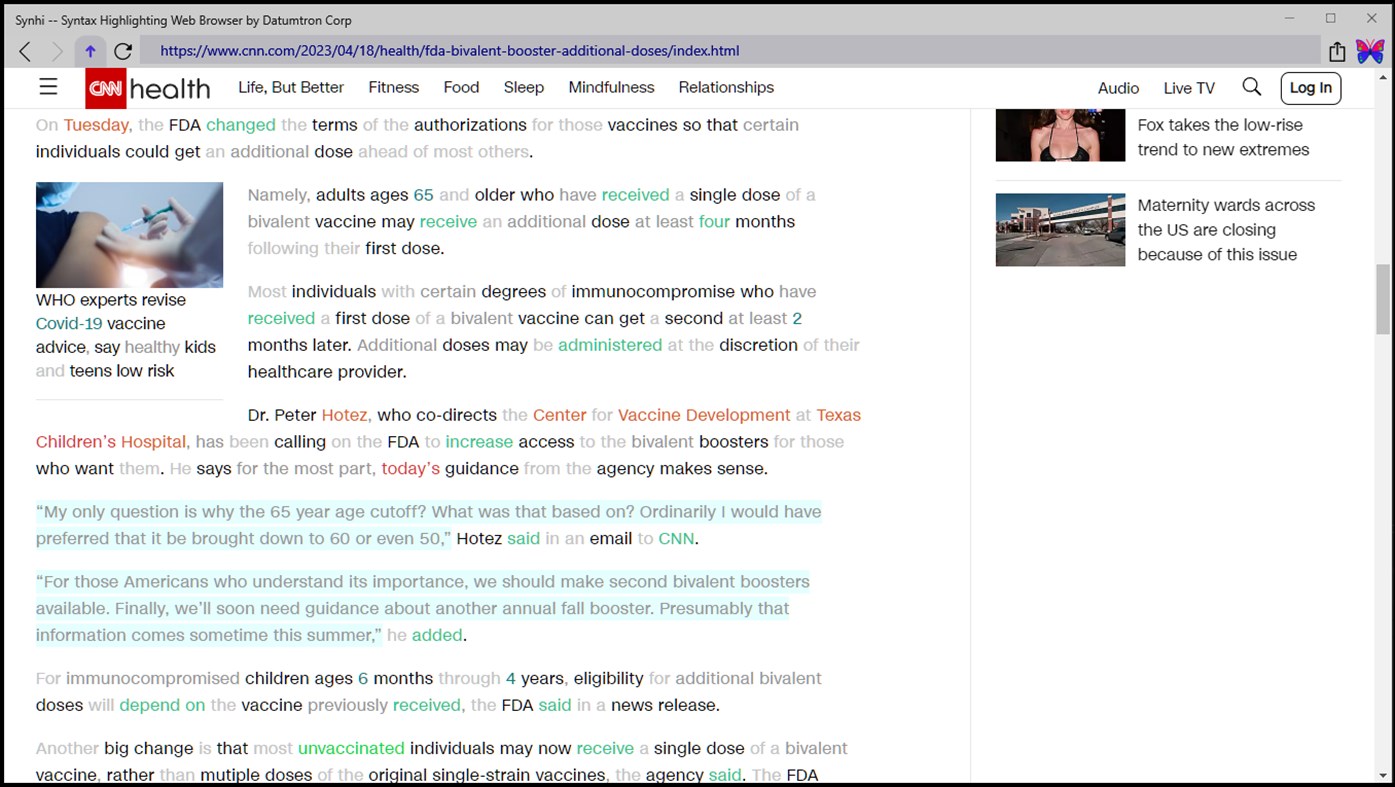Select the Audio option
This screenshot has width=1395, height=787.
(1118, 88)
